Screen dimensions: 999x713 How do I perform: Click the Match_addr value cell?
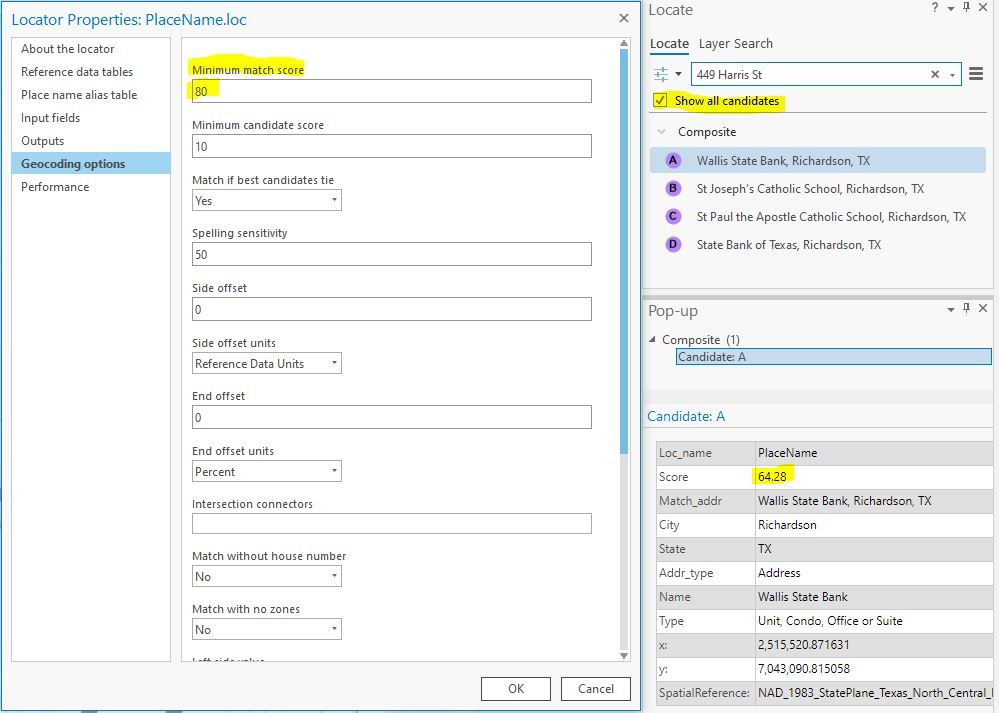tap(874, 501)
